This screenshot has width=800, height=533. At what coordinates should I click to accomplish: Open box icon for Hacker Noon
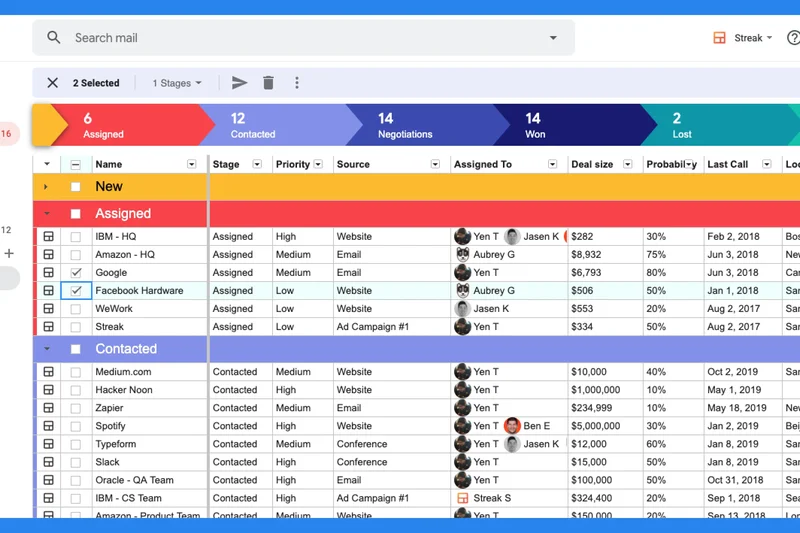48,390
